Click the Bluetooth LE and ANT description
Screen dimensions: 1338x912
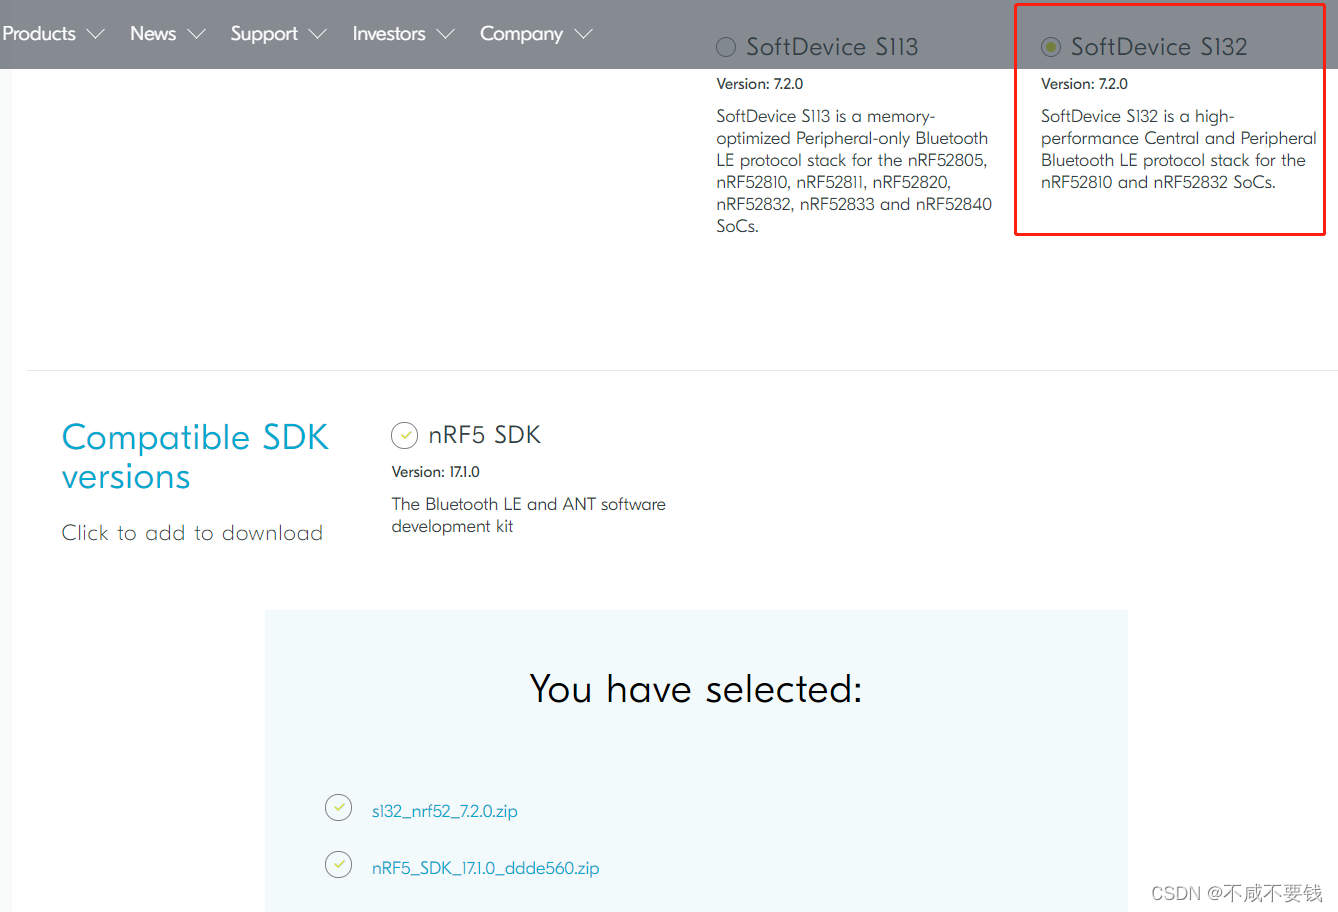(528, 515)
